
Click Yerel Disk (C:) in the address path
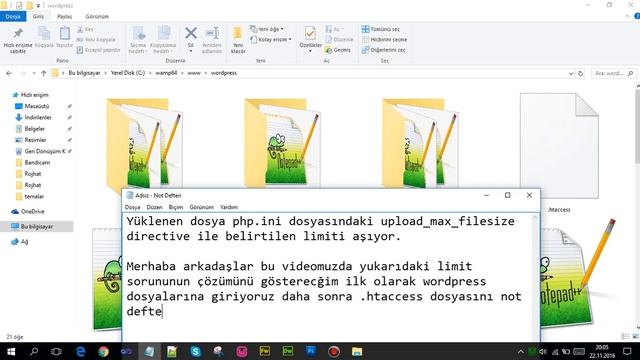(x=128, y=73)
